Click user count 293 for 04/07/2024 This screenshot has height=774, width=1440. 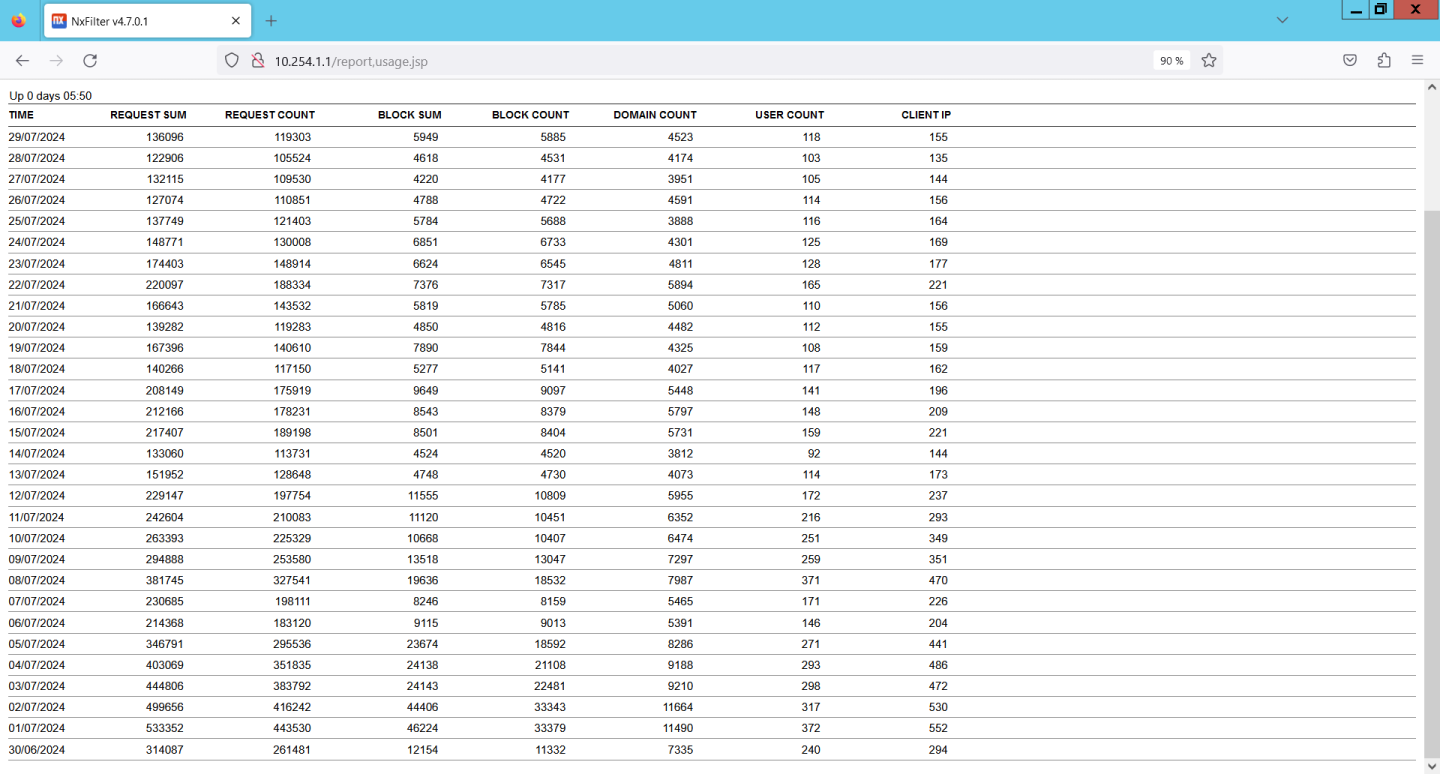811,665
